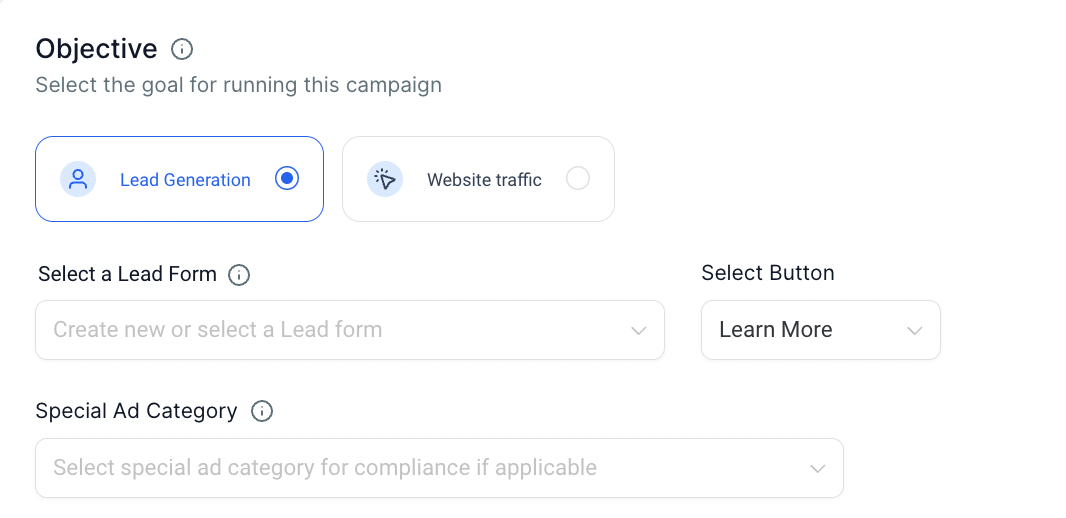The width and height of the screenshot is (1066, 518).
Task: Expand the special ad category chevron
Action: 817,468
